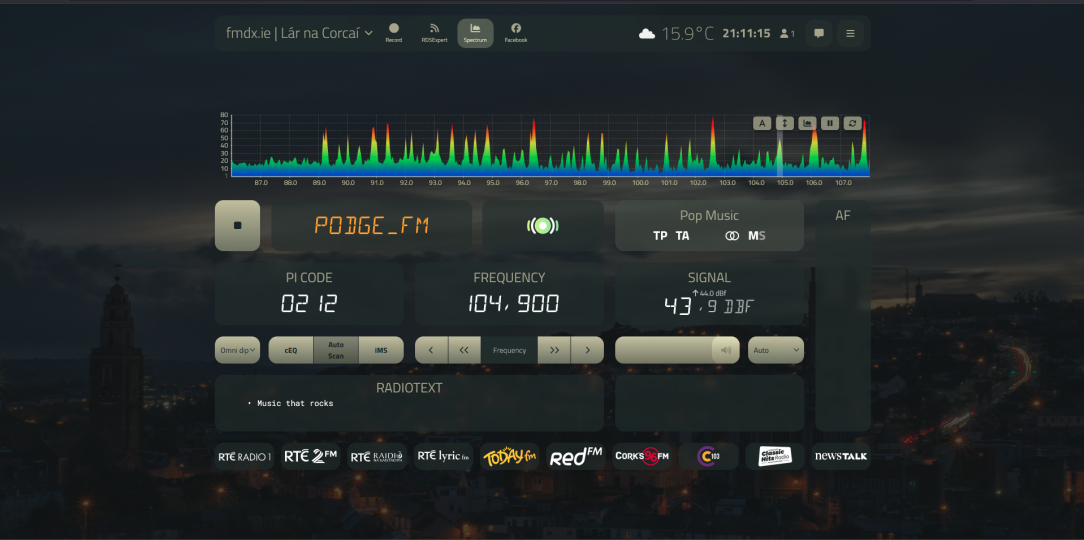This screenshot has width=1084, height=540.
Task: Click the TP flag indicator
Action: click(660, 236)
